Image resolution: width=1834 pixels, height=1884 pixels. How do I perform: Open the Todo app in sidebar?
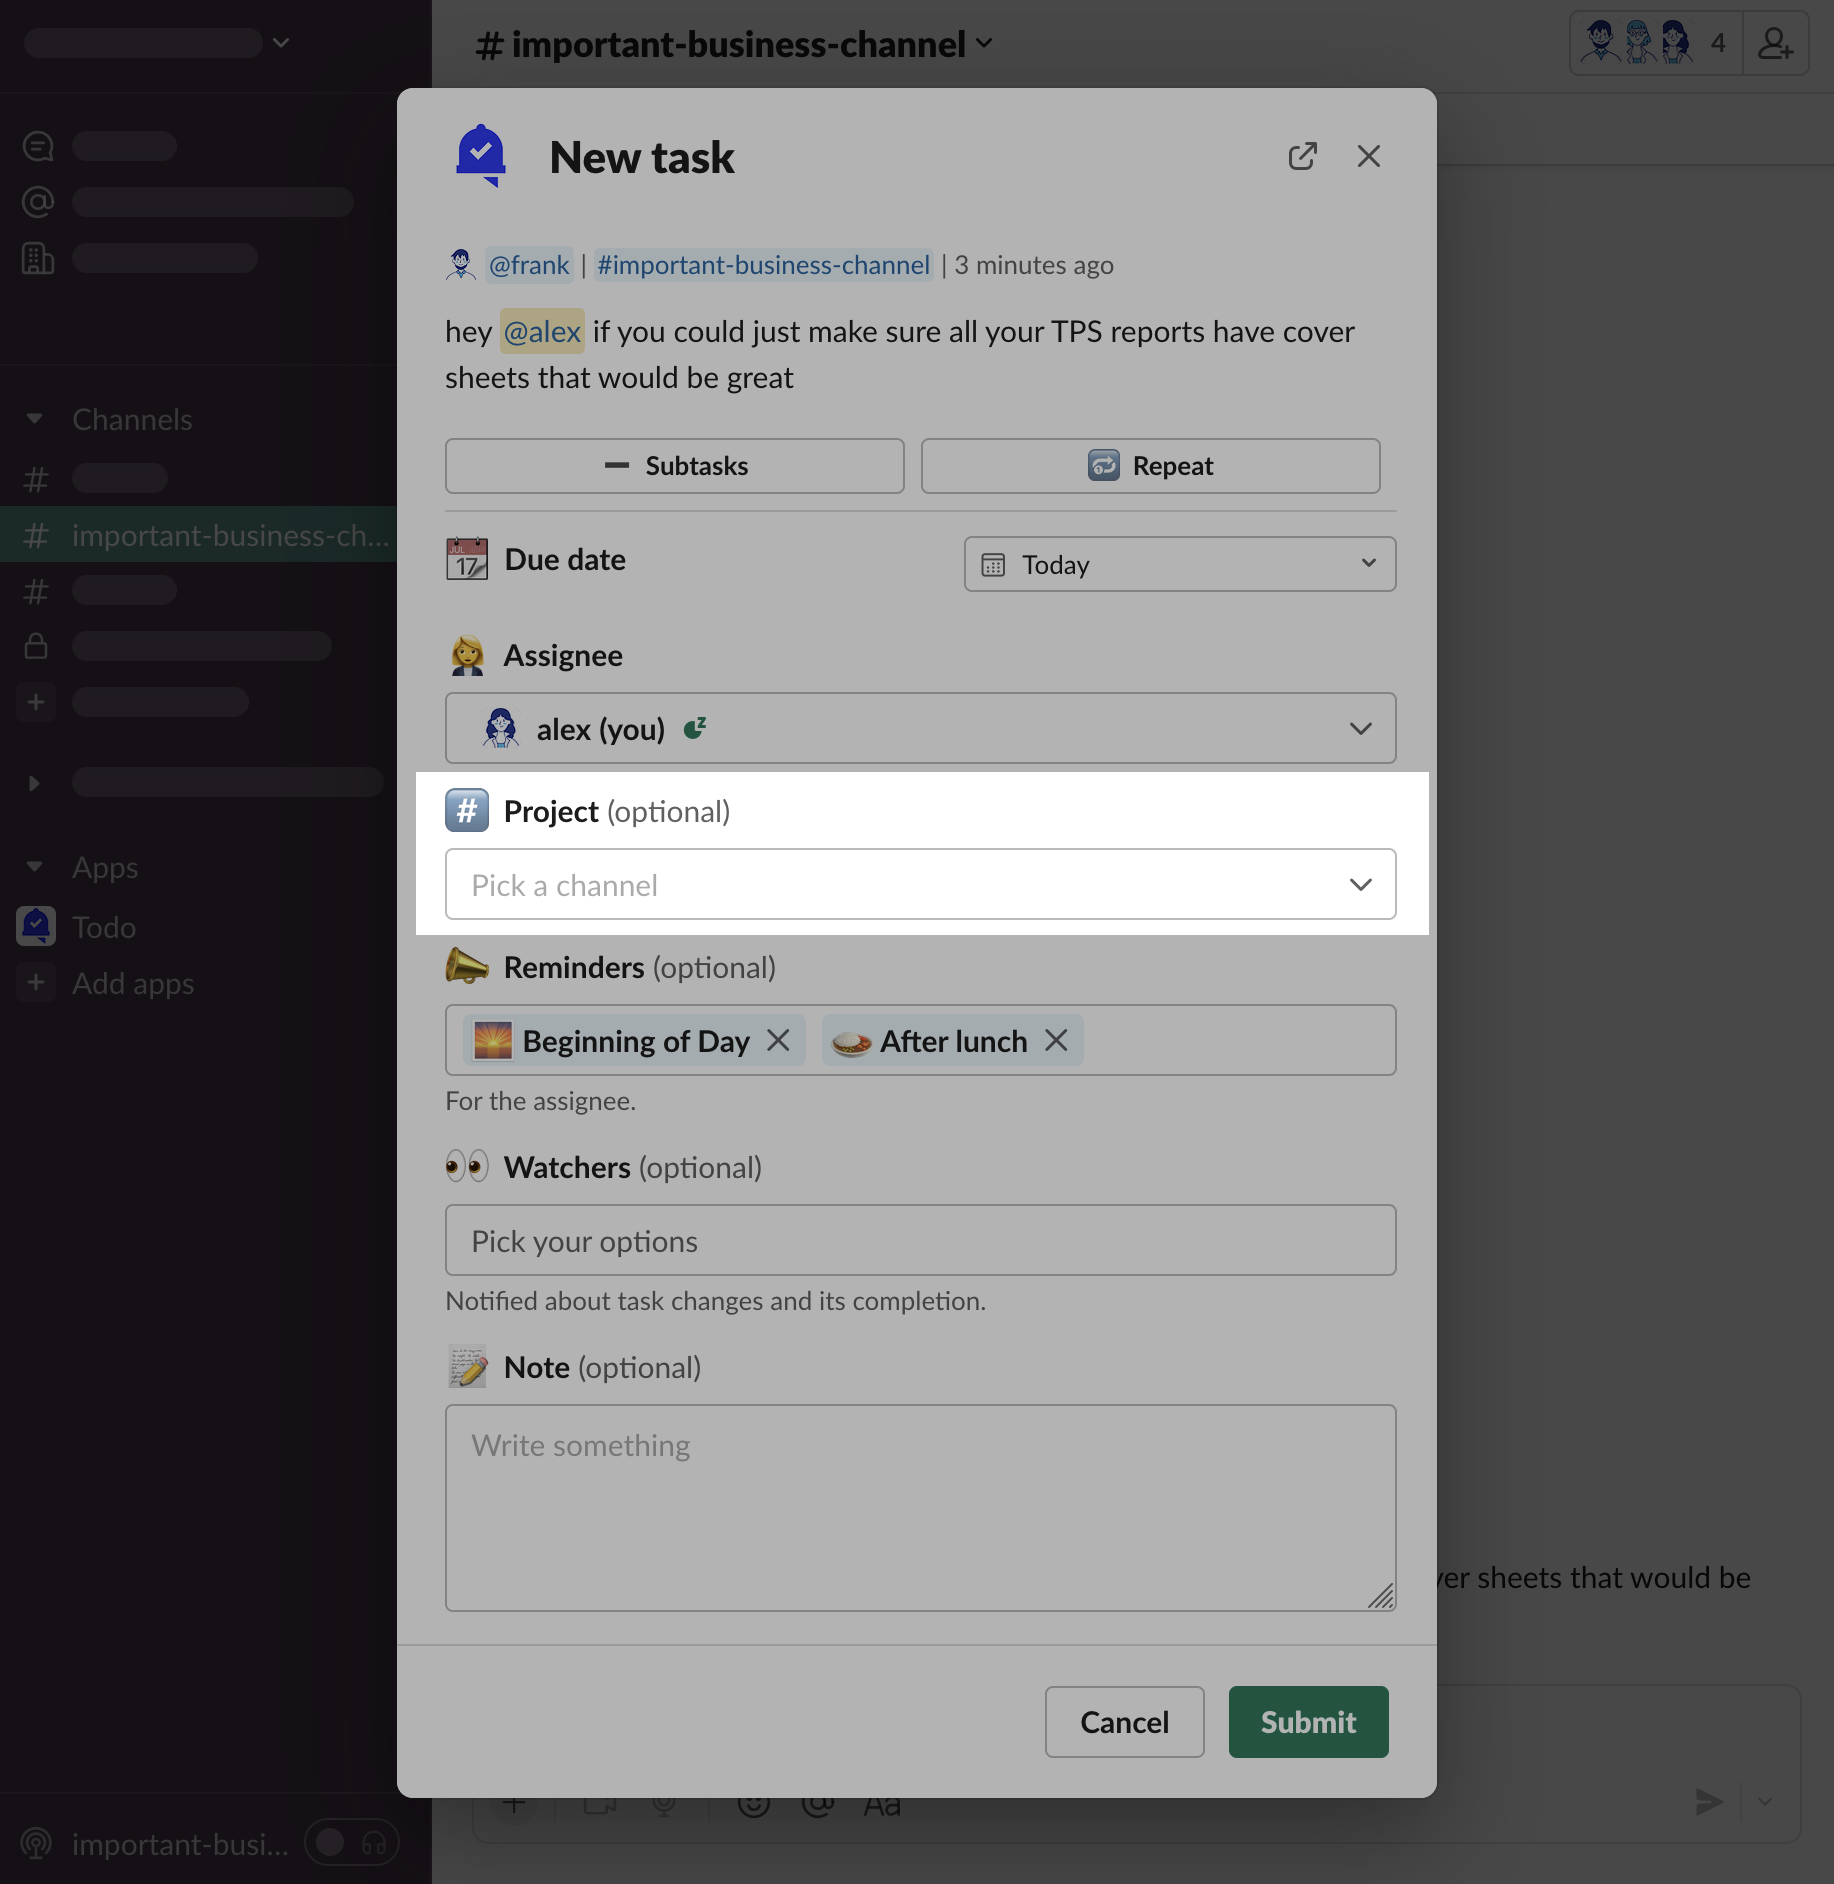(x=104, y=927)
